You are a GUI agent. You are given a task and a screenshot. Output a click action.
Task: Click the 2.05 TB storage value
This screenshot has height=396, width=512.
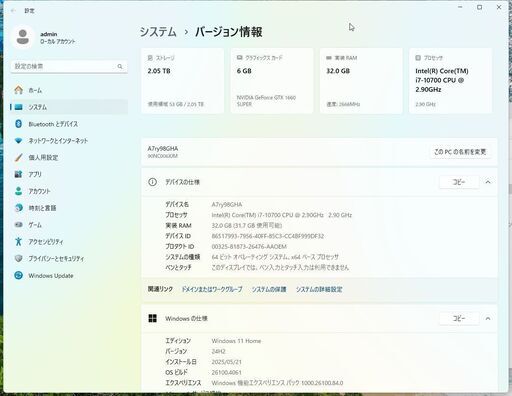pos(159,71)
